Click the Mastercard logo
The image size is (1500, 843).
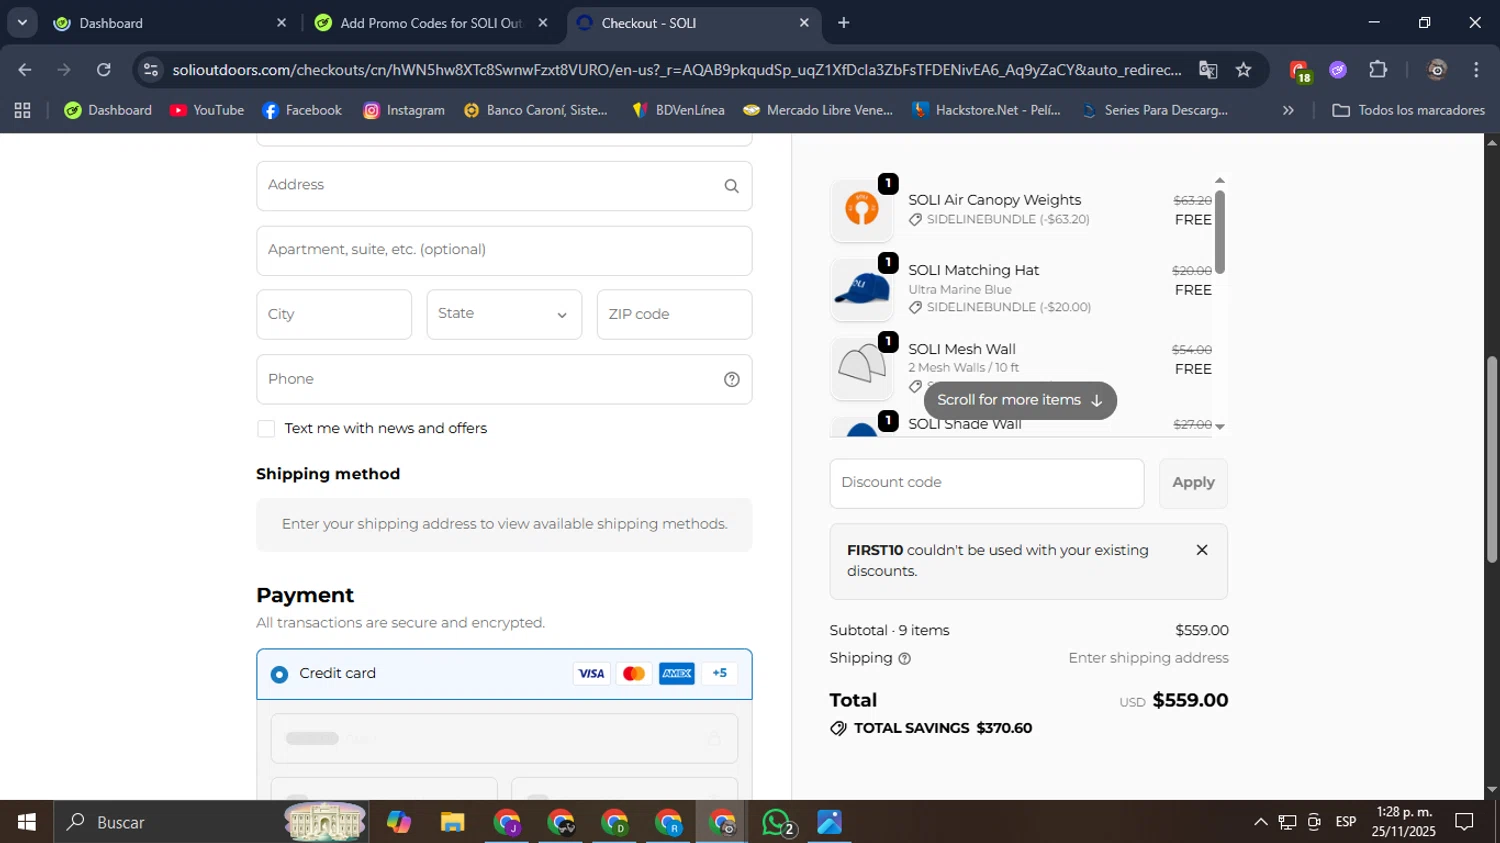pyautogui.click(x=634, y=674)
